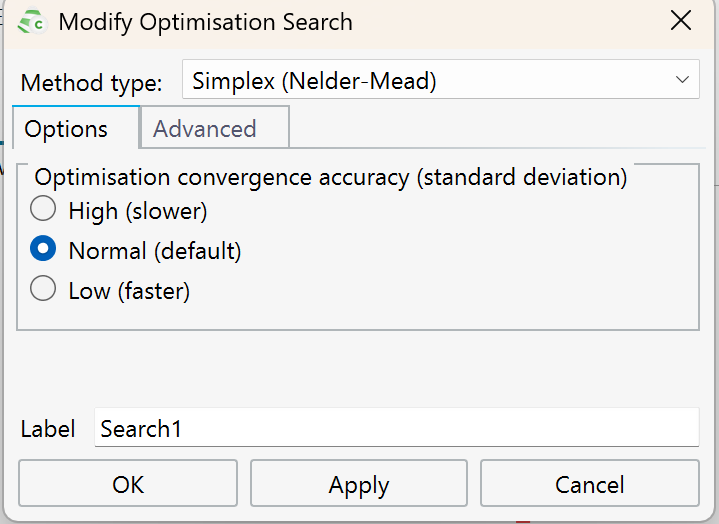
Task: Apply the optimisation search settings
Action: (359, 485)
